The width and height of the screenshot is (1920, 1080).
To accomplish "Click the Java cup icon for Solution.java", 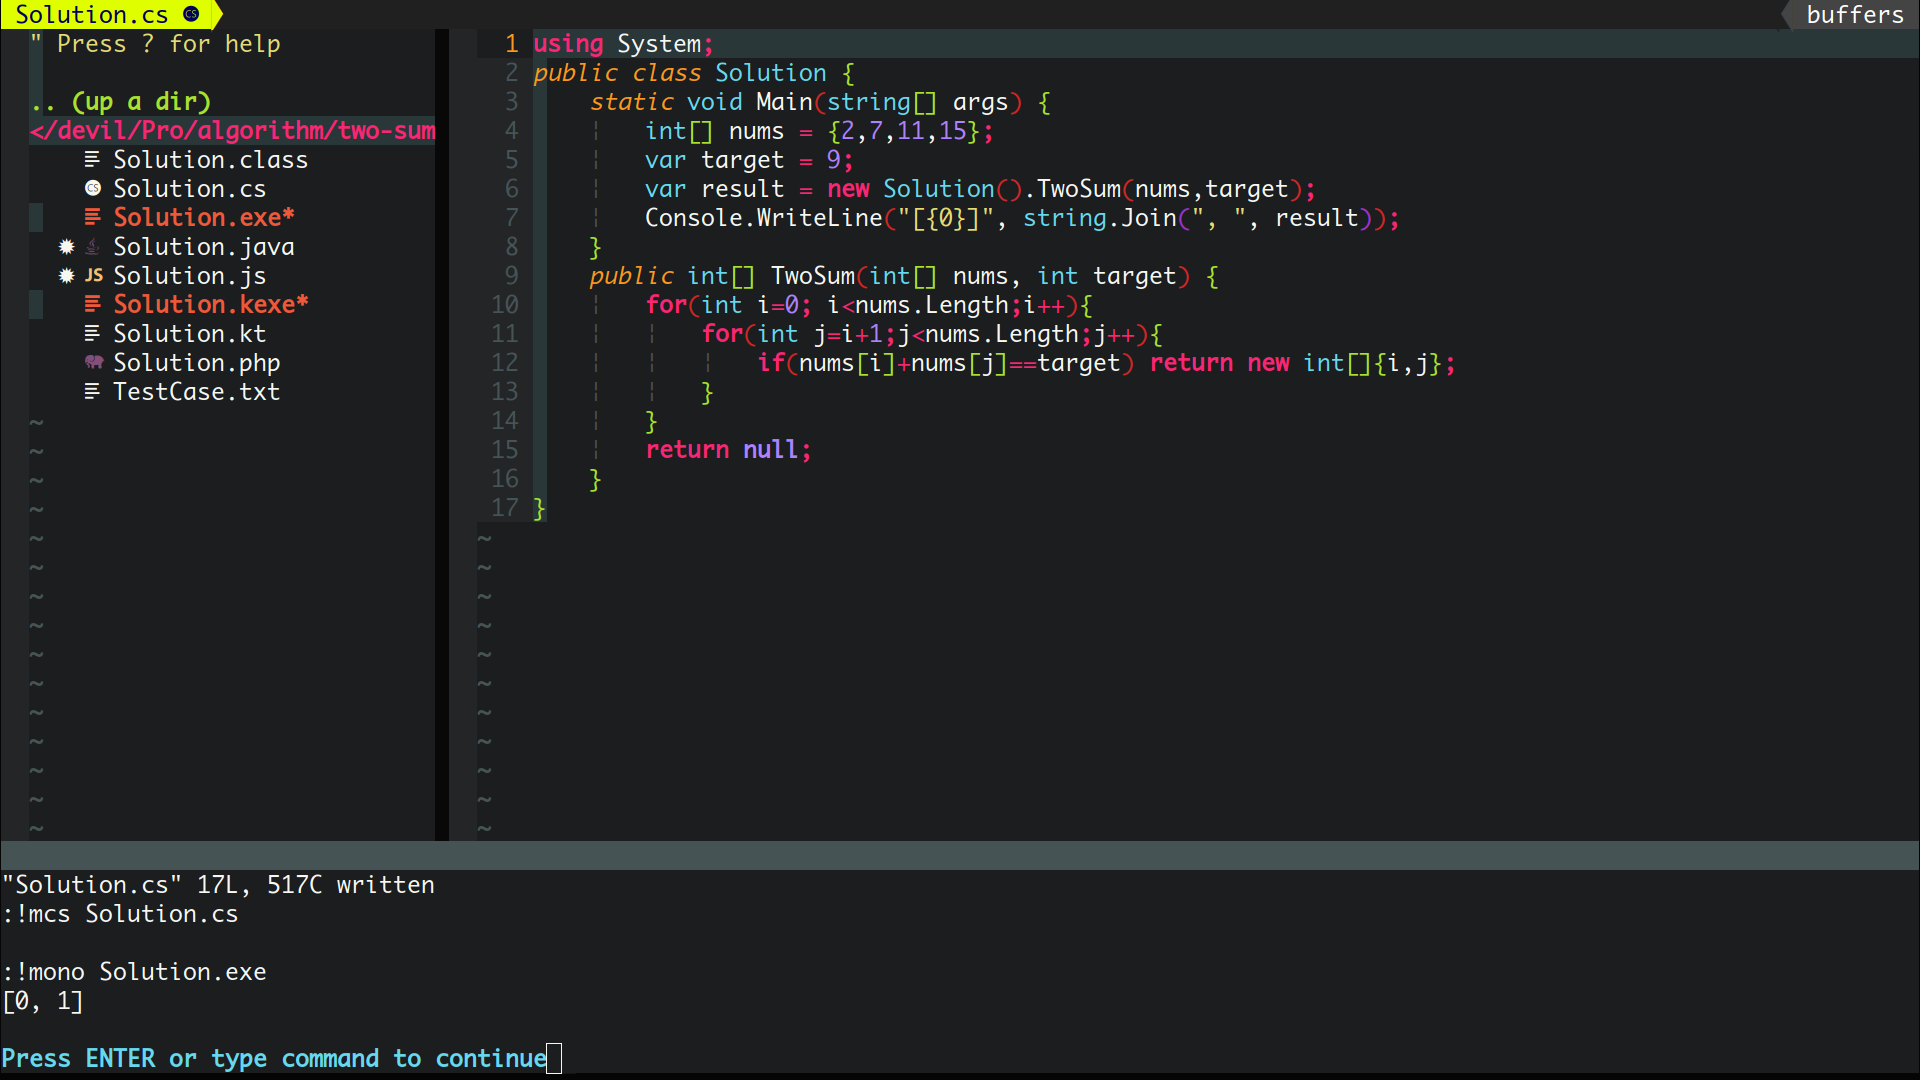I will [93, 247].
